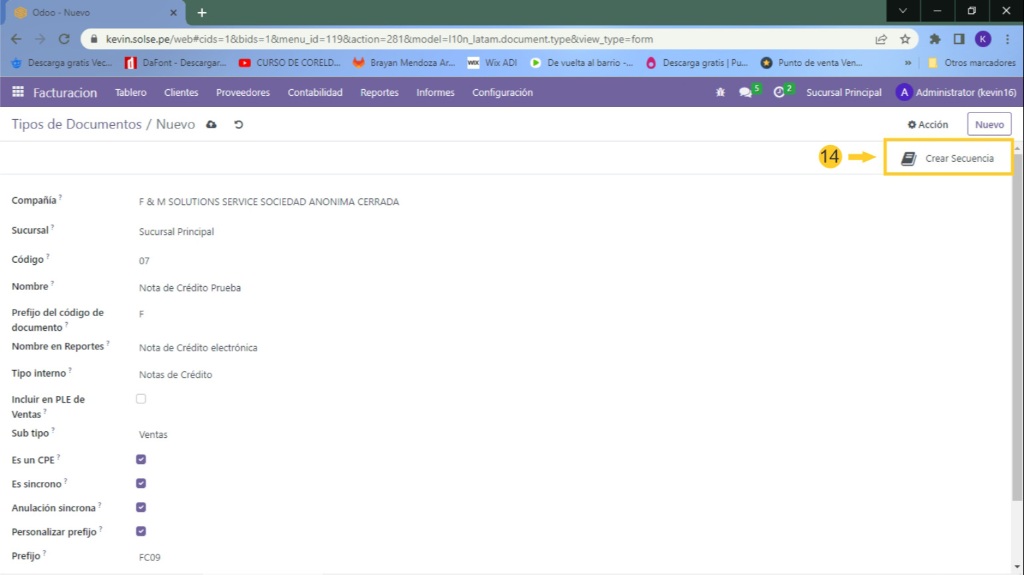Screen dimensions: 1024x575
Task: Open the Odoo apps grid menu
Action: [x=18, y=93]
